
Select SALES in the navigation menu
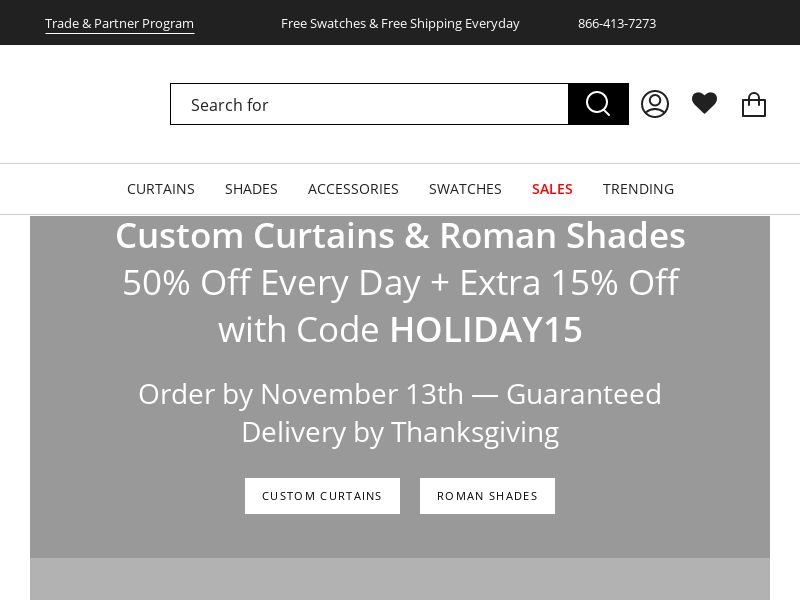[552, 188]
